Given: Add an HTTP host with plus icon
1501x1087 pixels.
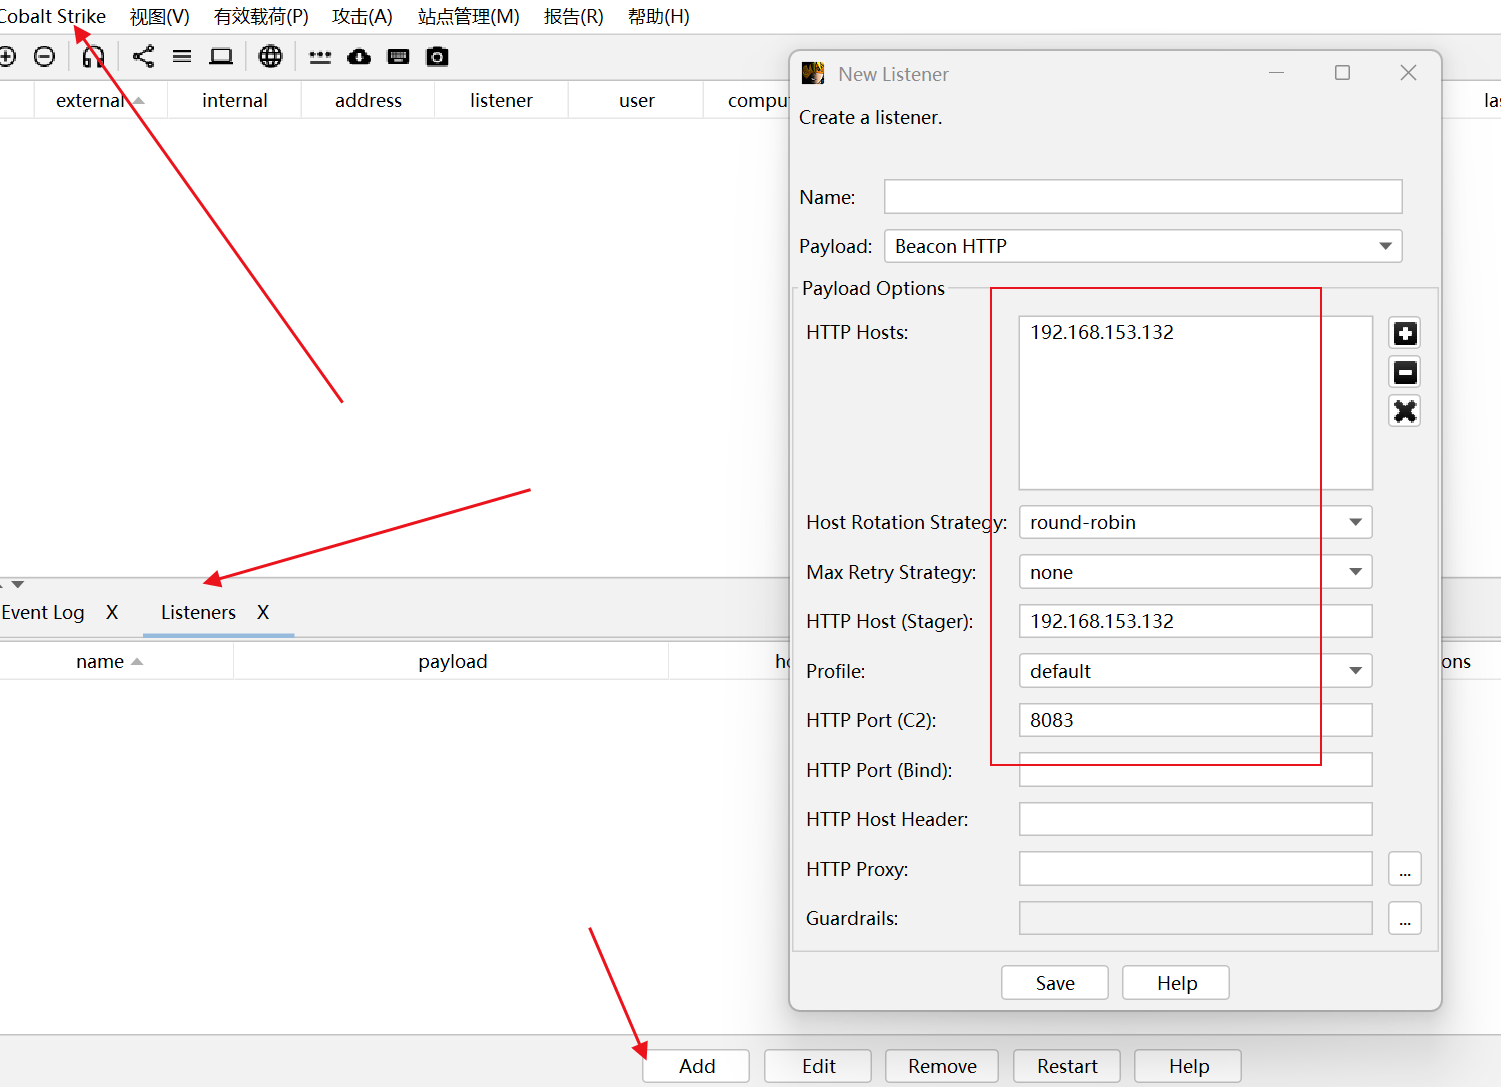Looking at the screenshot, I should click(x=1405, y=334).
